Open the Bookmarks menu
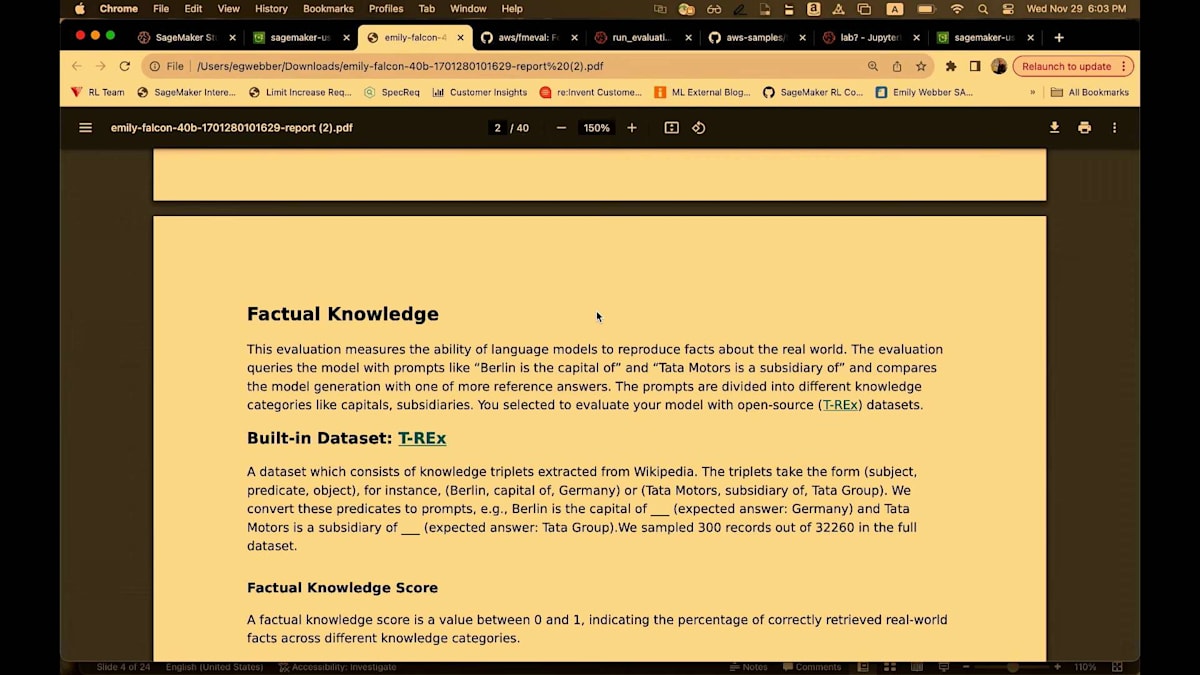Viewport: 1200px width, 675px height. pos(328,9)
